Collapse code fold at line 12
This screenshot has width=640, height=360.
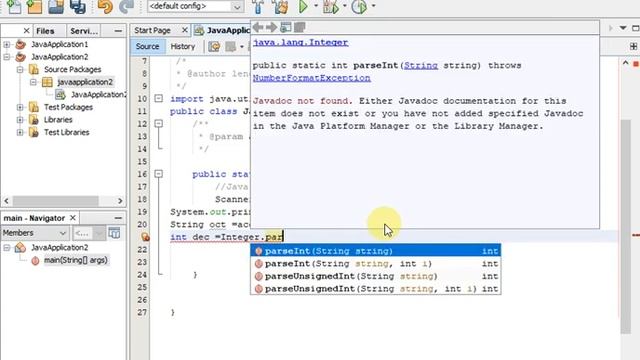[x=158, y=124]
